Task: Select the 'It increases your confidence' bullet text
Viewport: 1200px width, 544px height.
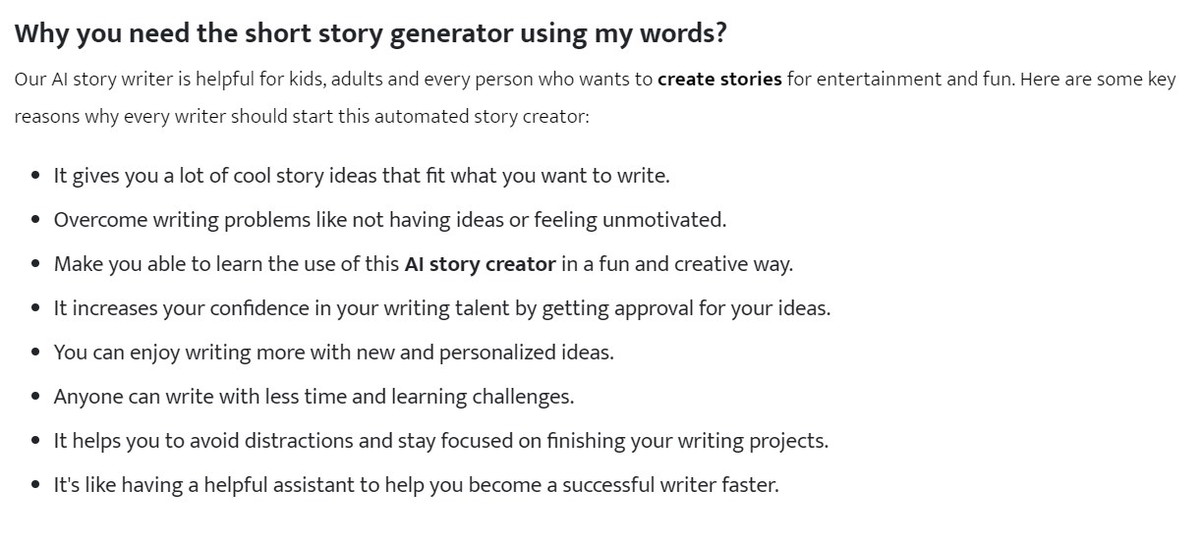Action: coord(442,309)
